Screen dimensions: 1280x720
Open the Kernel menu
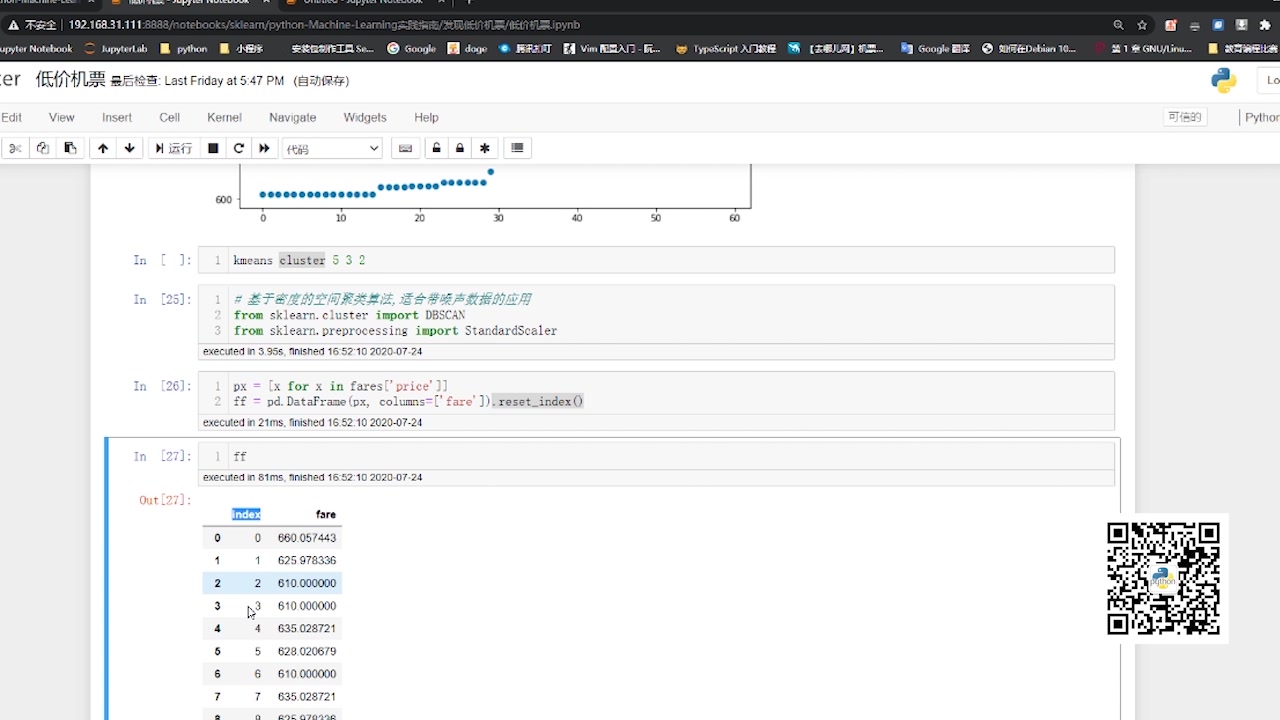tap(225, 117)
